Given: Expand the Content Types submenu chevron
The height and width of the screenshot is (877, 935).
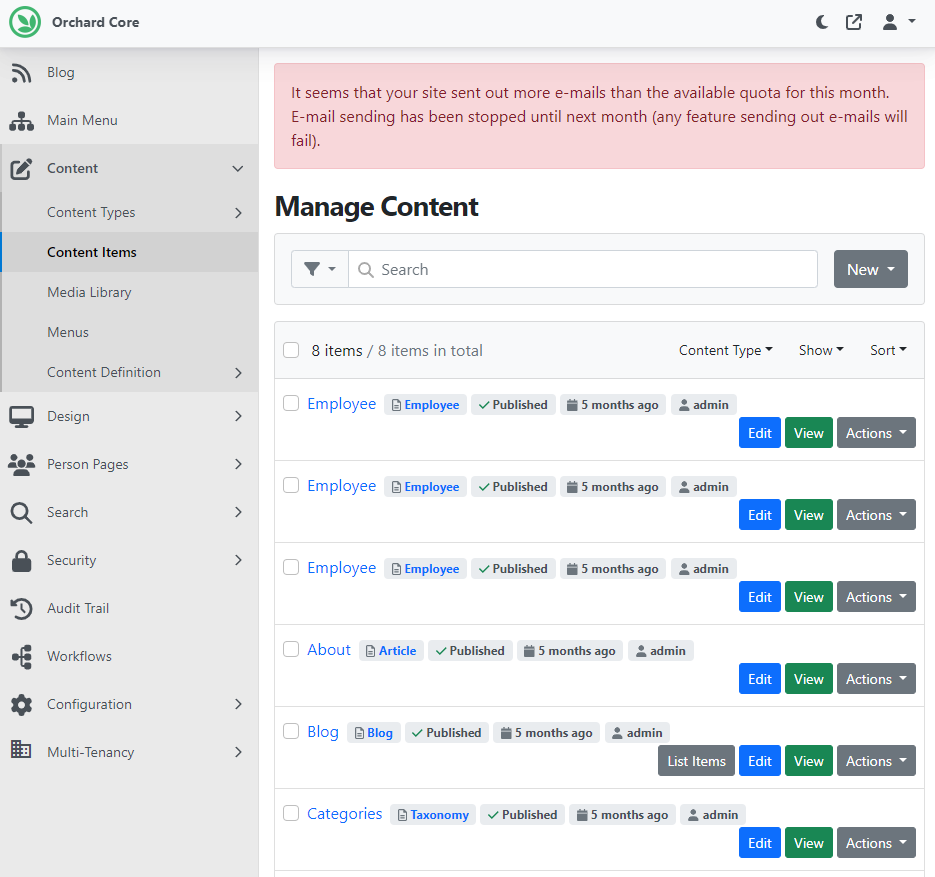Looking at the screenshot, I should pyautogui.click(x=239, y=213).
